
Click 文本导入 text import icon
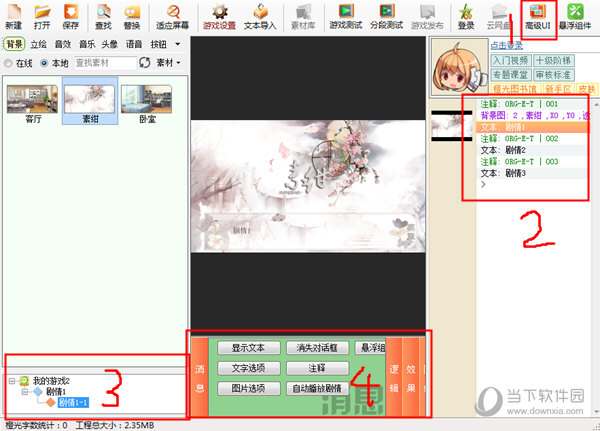[x=260, y=16]
